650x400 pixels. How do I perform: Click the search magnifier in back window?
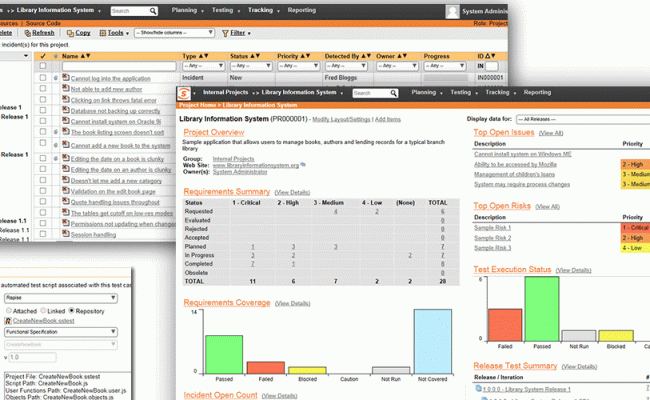tap(153, 11)
